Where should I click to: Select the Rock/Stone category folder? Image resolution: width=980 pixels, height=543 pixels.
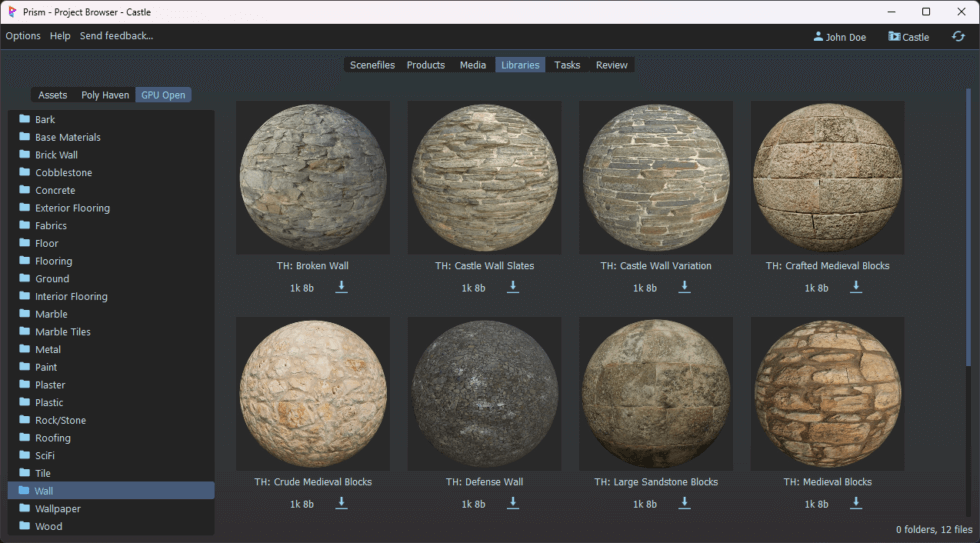60,420
